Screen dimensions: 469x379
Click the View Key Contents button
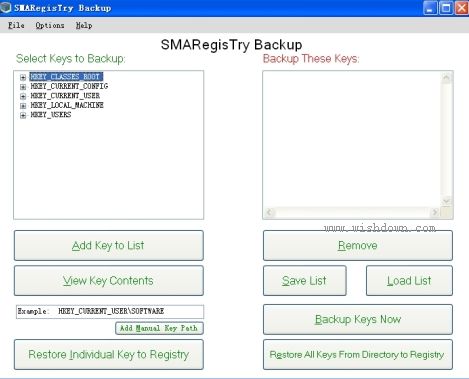(109, 281)
